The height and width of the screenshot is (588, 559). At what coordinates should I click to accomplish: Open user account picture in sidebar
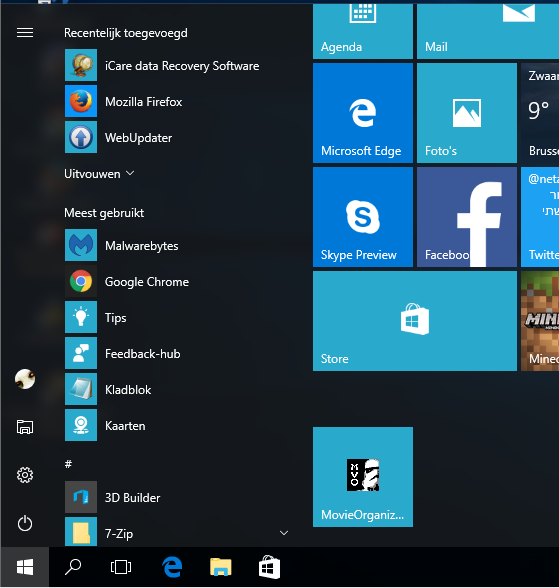coord(25,379)
